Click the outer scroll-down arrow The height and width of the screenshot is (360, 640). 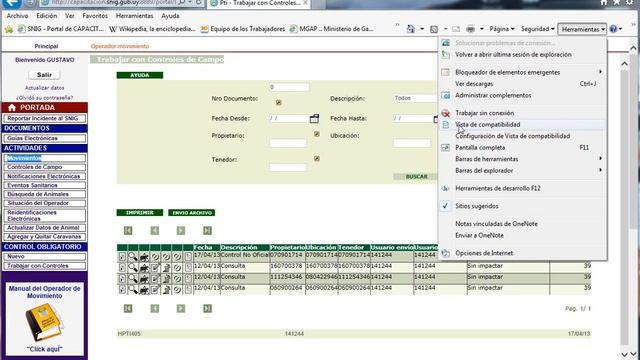[x=633, y=354]
